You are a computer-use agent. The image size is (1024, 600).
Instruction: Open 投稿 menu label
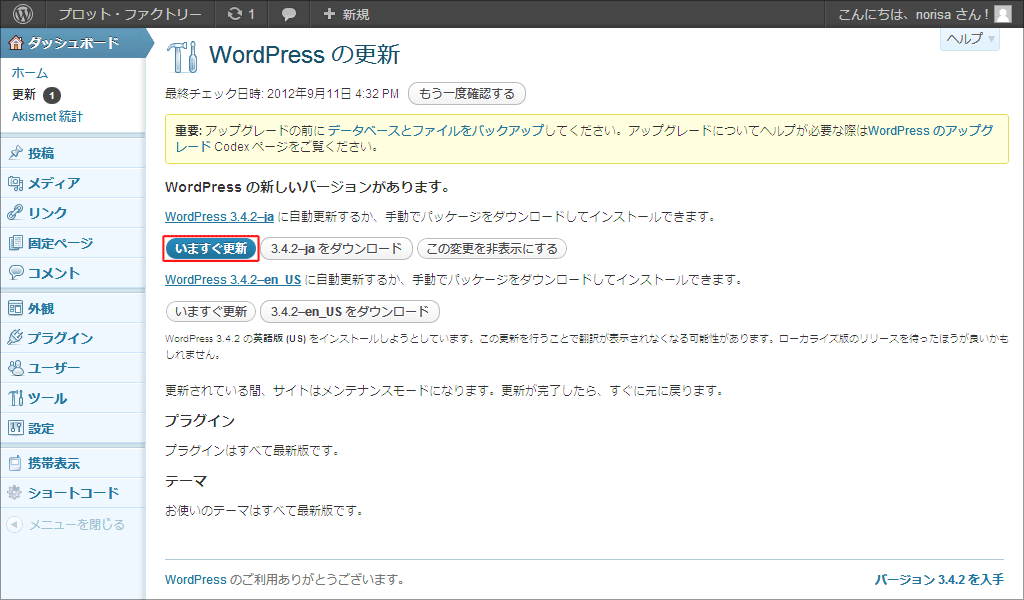coord(40,153)
